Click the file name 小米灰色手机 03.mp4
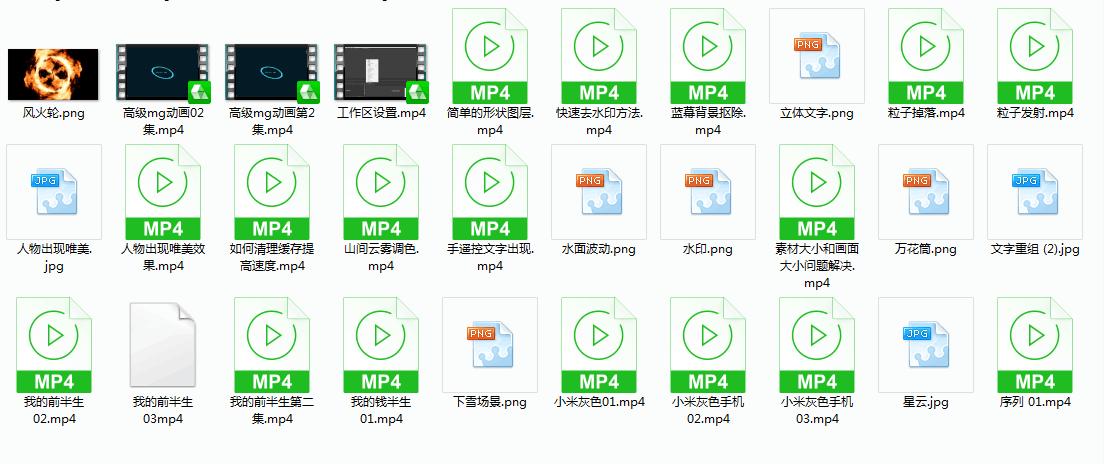 coord(817,410)
